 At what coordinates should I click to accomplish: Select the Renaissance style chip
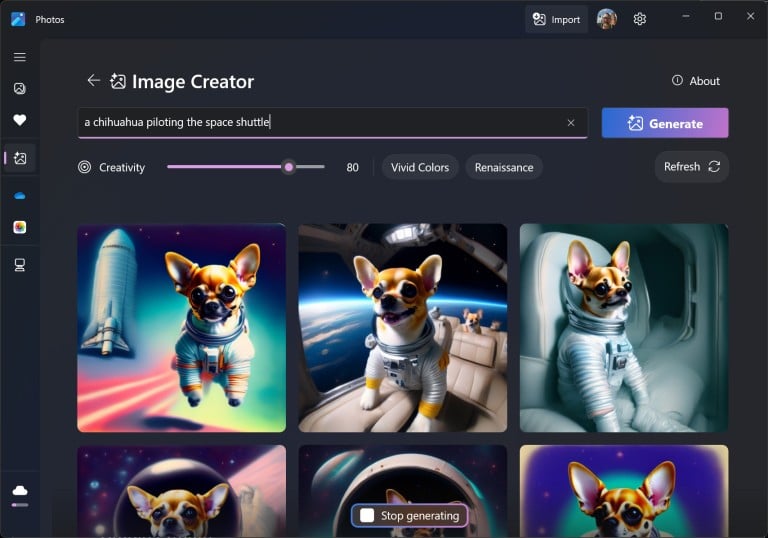pyautogui.click(x=504, y=167)
